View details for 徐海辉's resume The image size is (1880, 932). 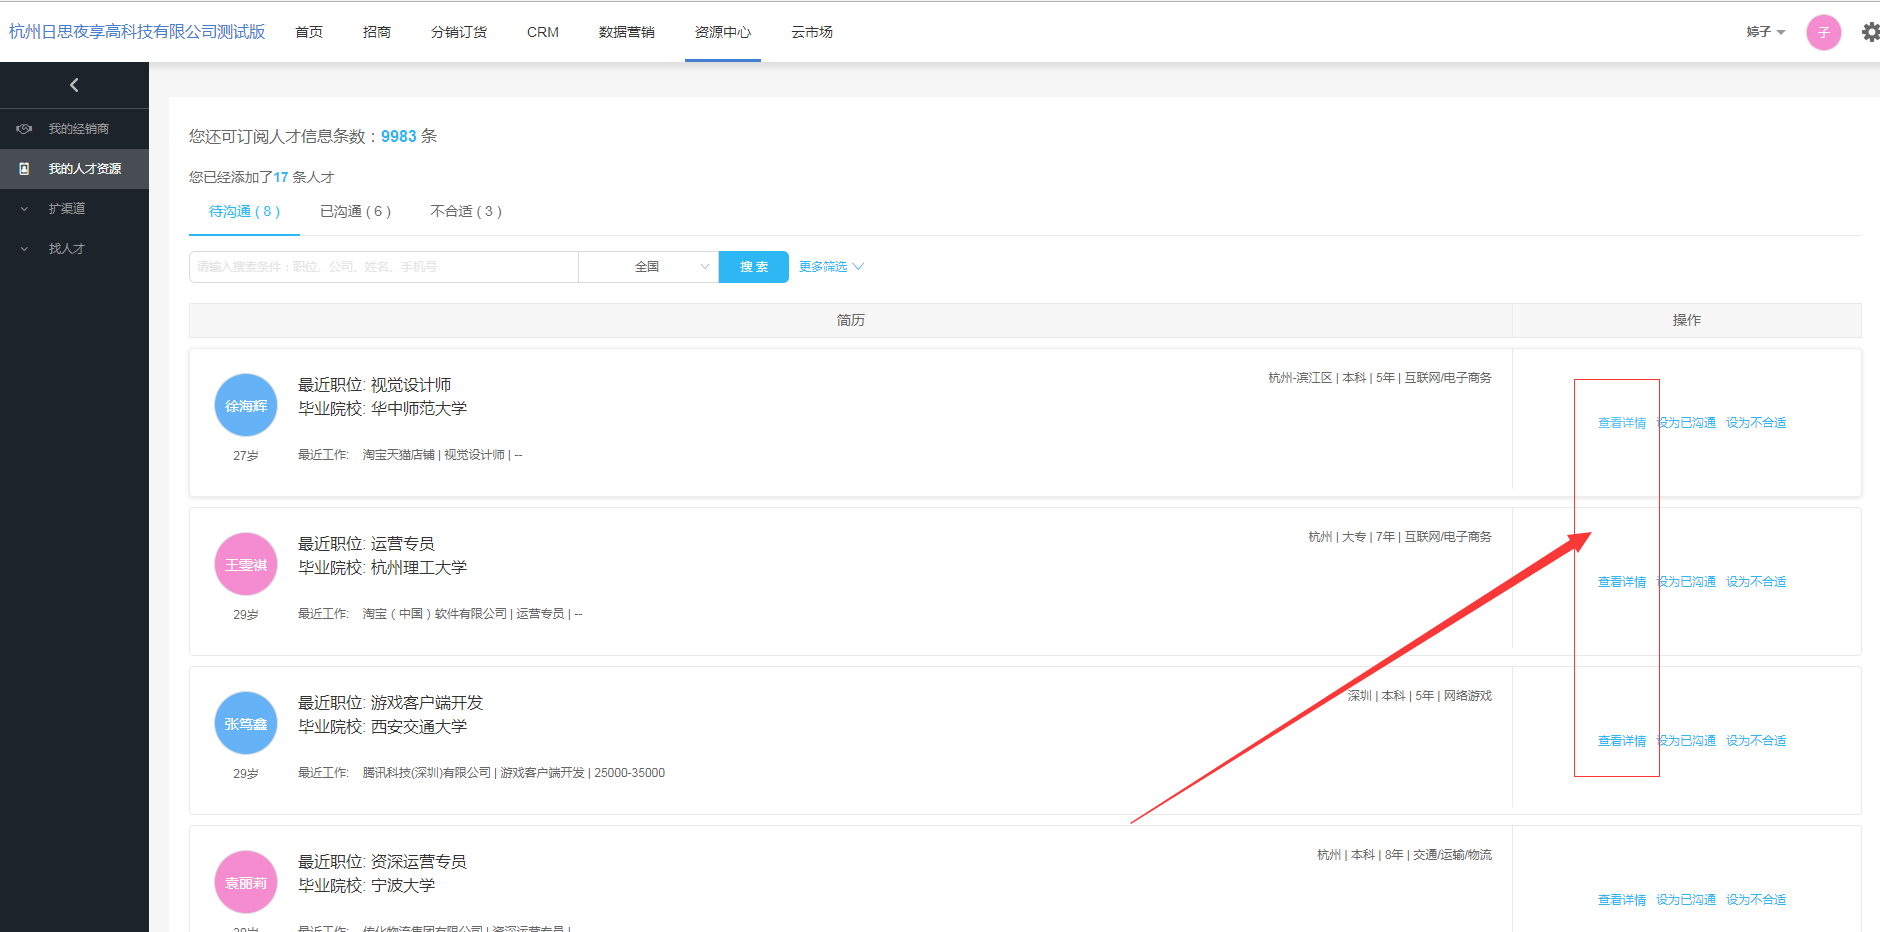point(1621,423)
